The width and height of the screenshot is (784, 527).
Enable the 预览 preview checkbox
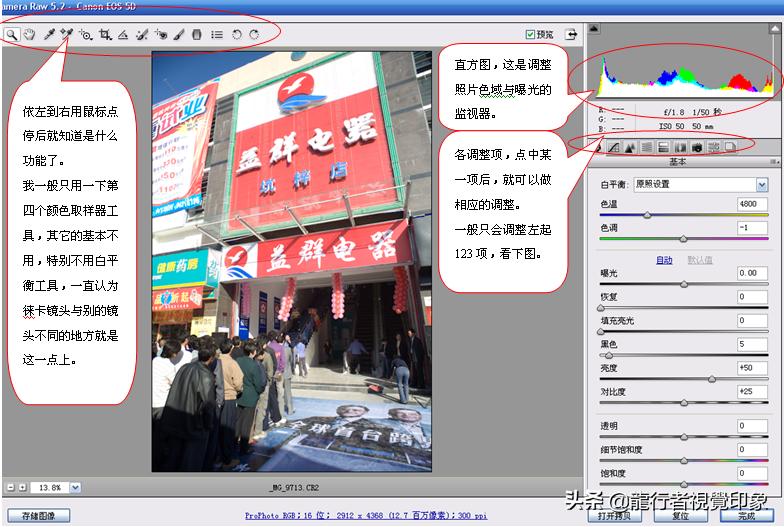[x=530, y=34]
